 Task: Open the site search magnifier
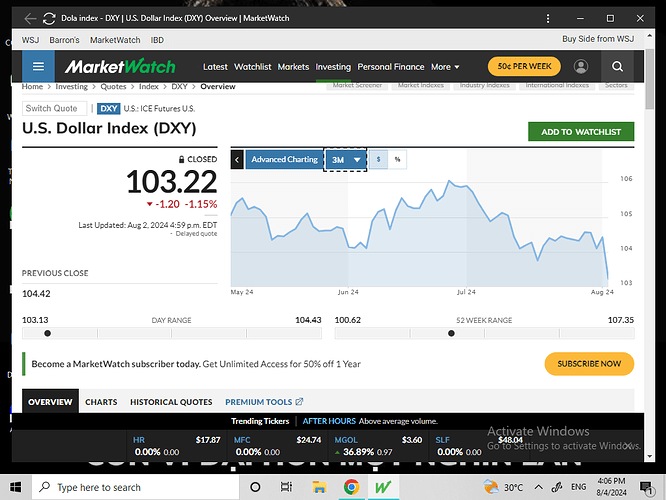point(617,67)
